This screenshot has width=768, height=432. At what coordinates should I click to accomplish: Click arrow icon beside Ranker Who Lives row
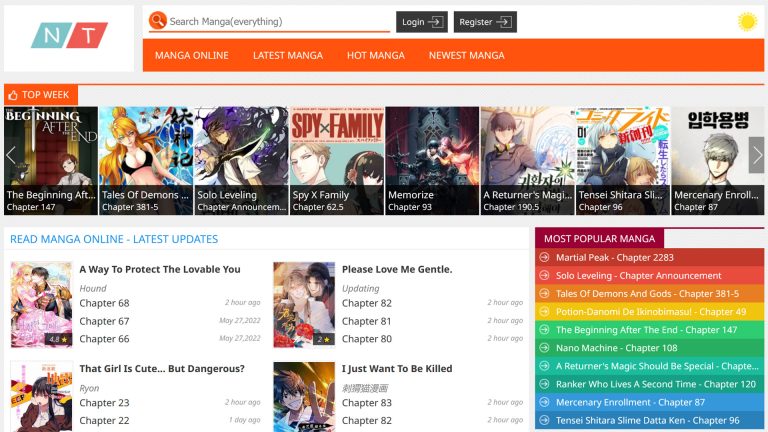(544, 384)
